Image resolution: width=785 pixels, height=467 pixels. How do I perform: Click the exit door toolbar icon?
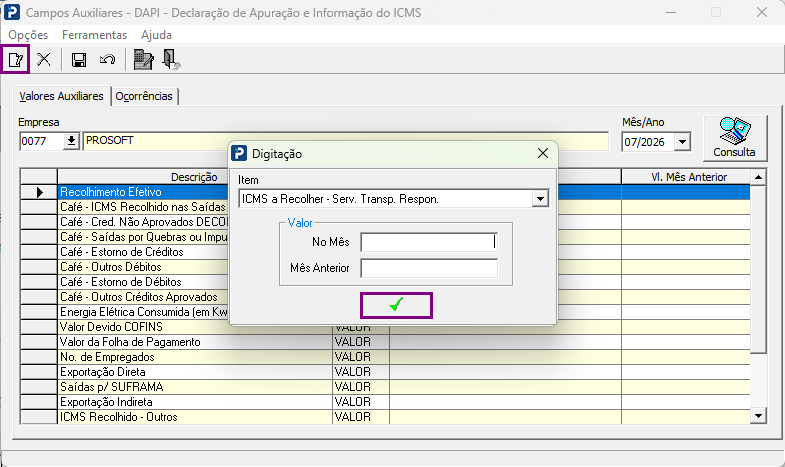tap(171, 60)
